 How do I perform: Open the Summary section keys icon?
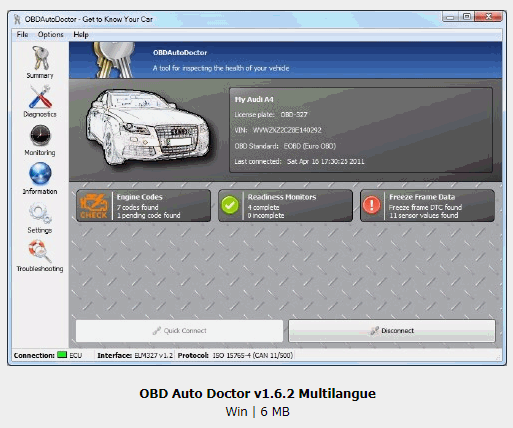(x=40, y=58)
